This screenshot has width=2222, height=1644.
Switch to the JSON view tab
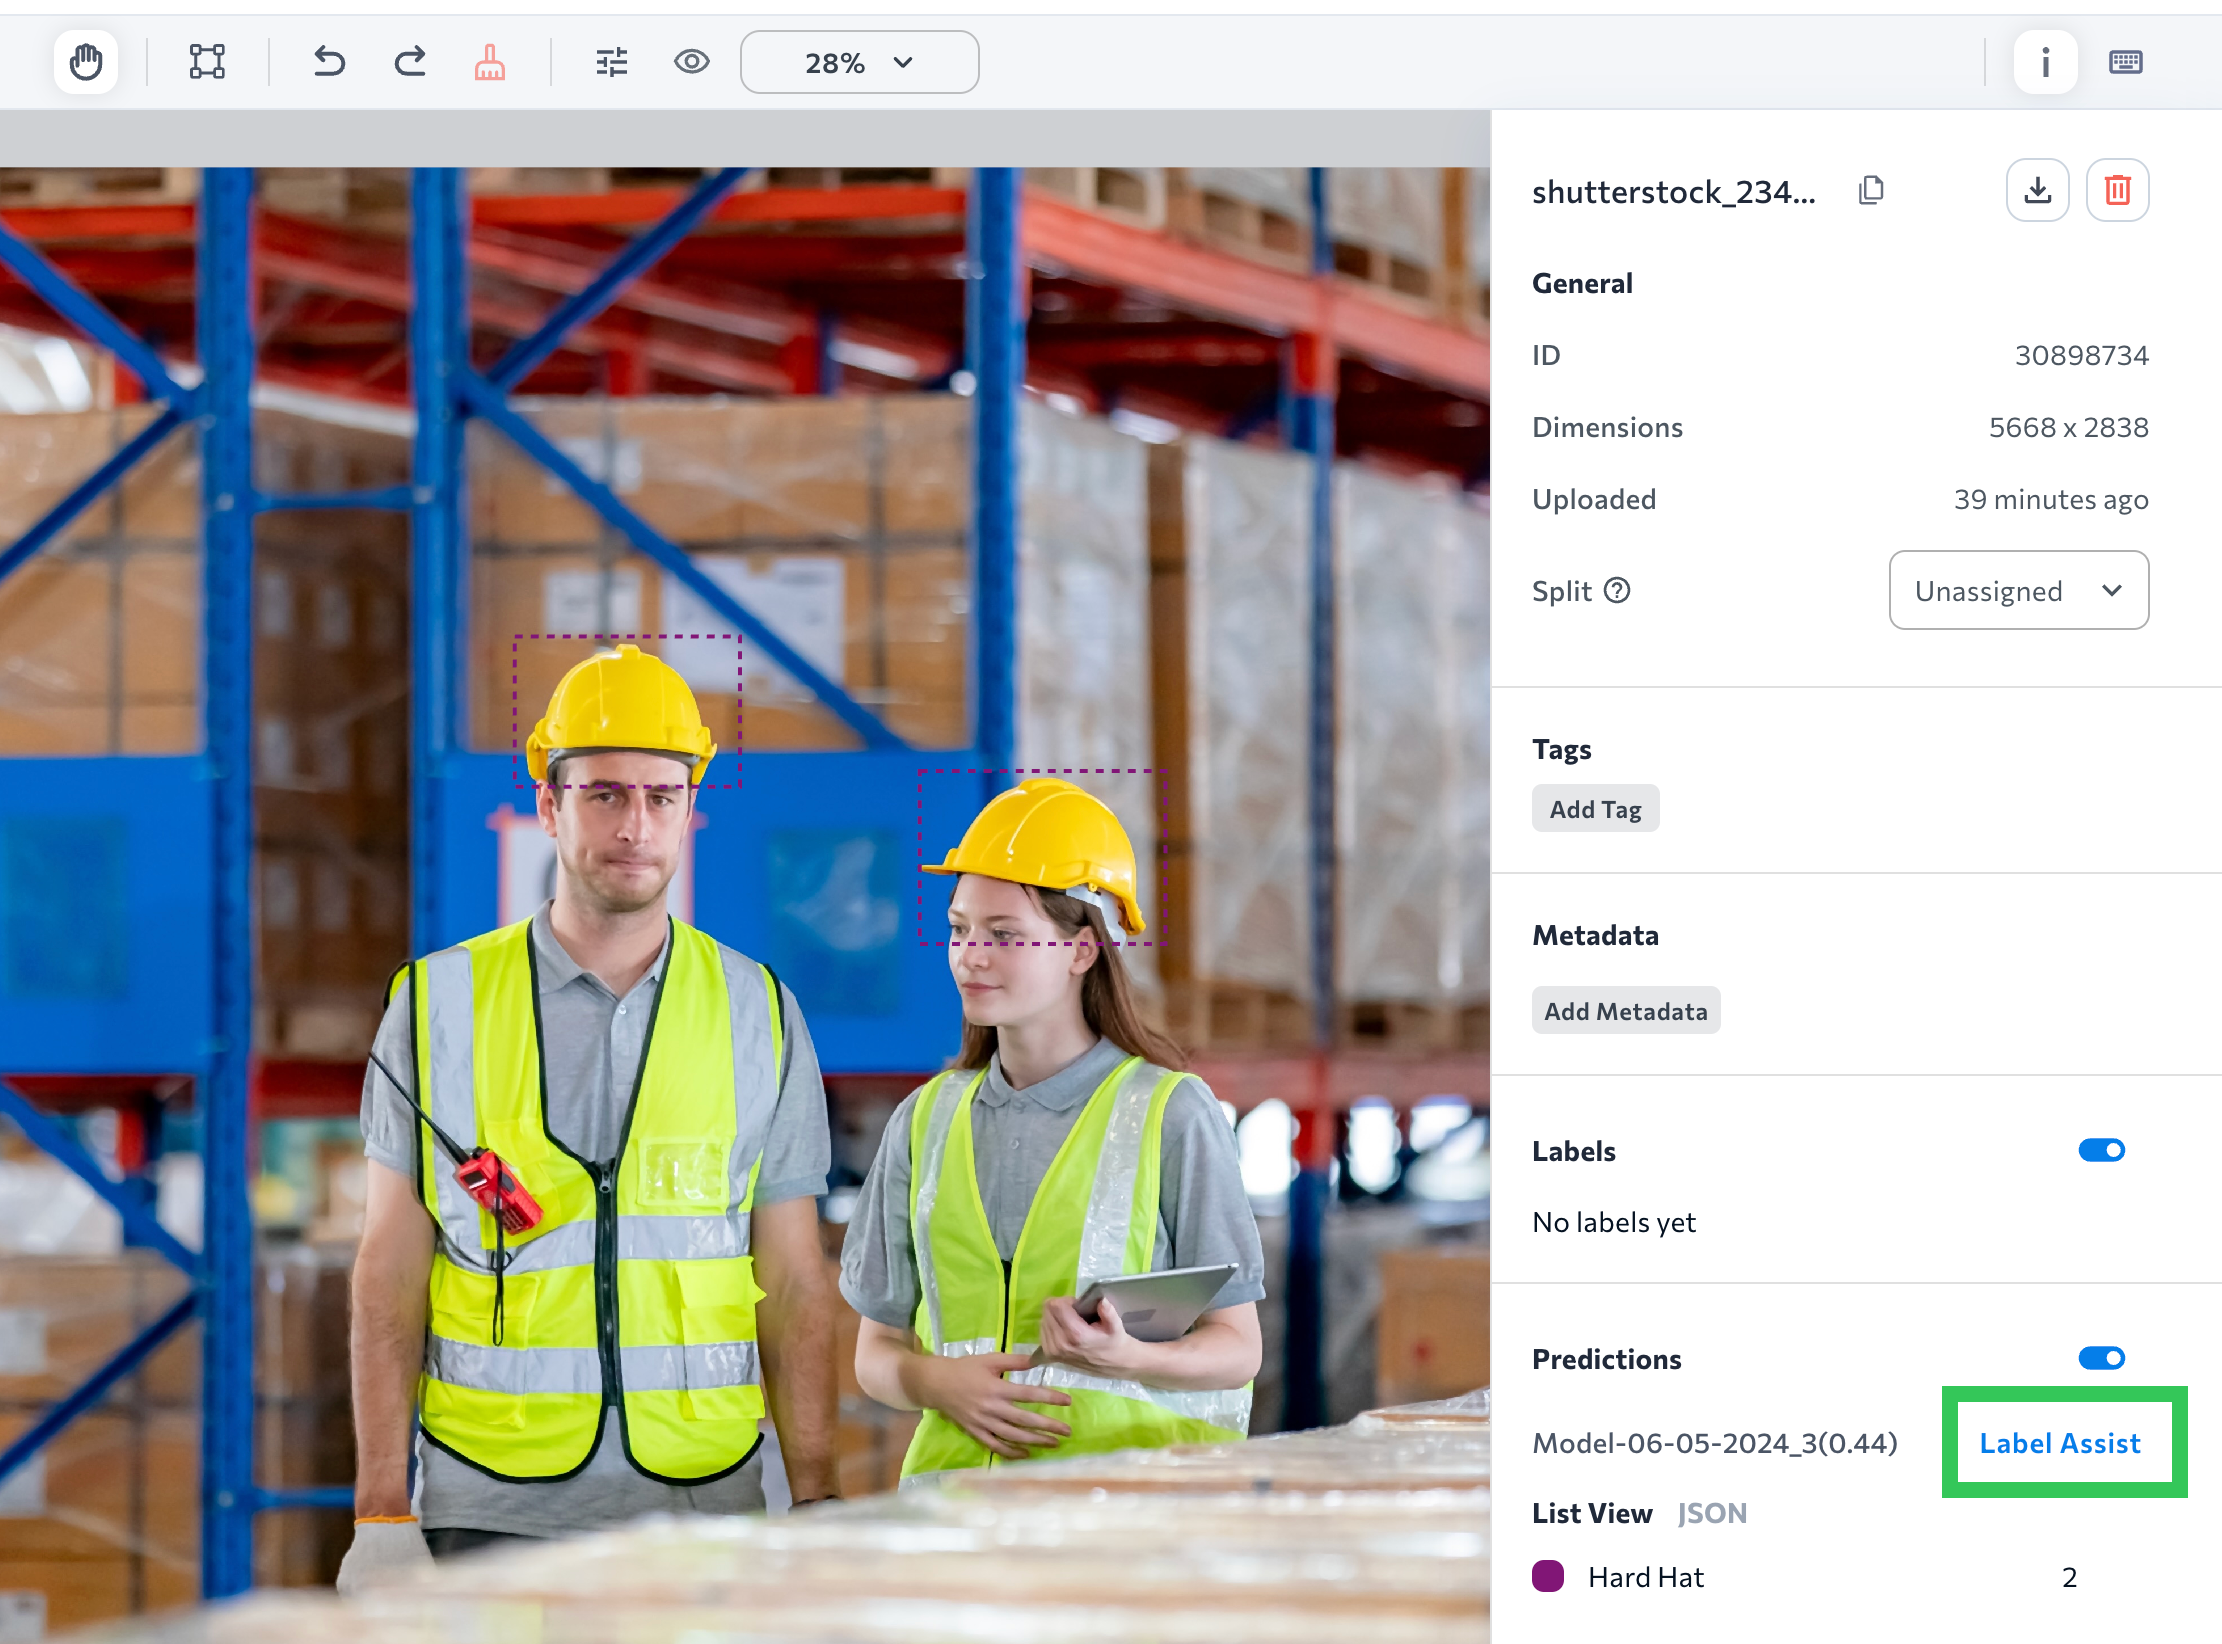[1712, 1513]
